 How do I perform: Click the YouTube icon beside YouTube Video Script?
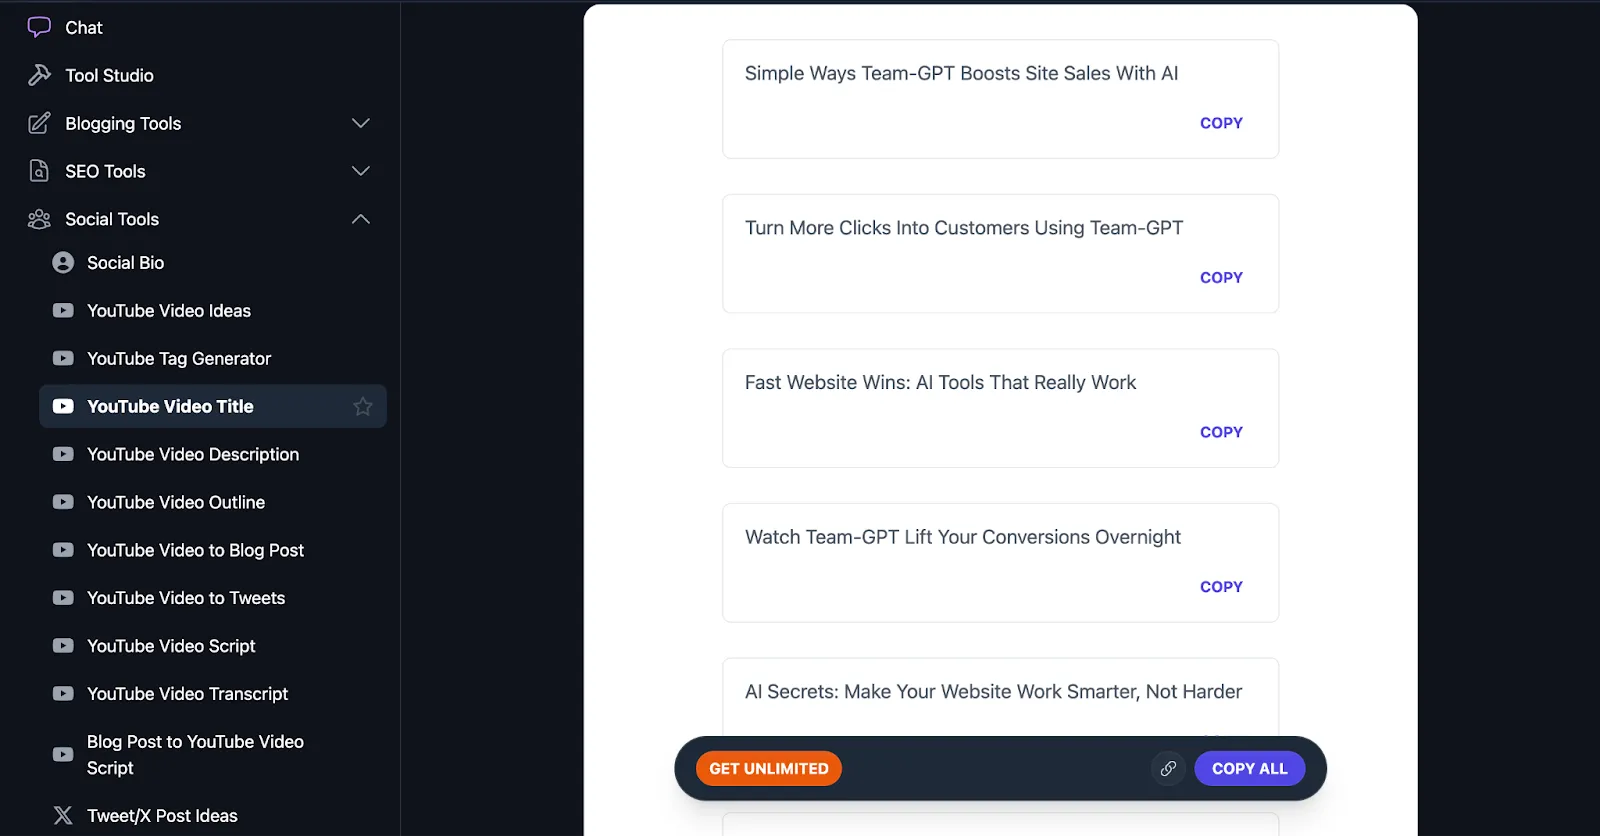click(63, 646)
